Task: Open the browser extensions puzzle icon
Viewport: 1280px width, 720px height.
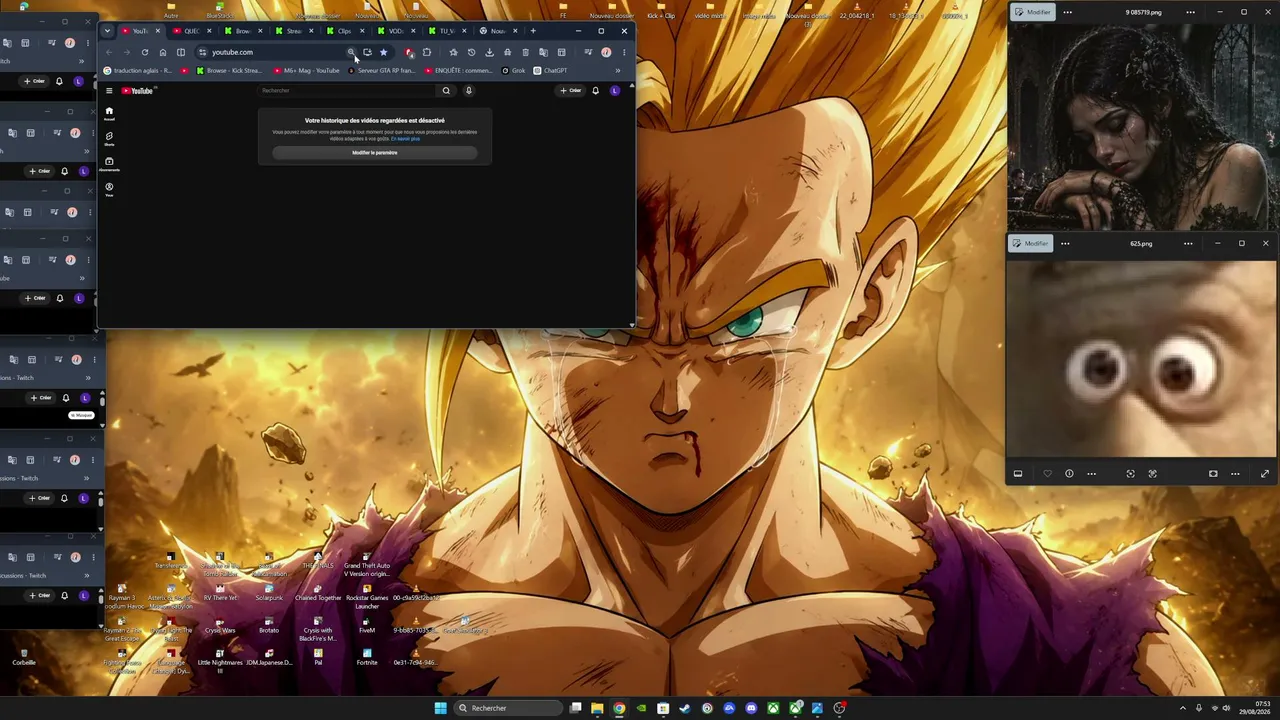Action: pyautogui.click(x=427, y=52)
